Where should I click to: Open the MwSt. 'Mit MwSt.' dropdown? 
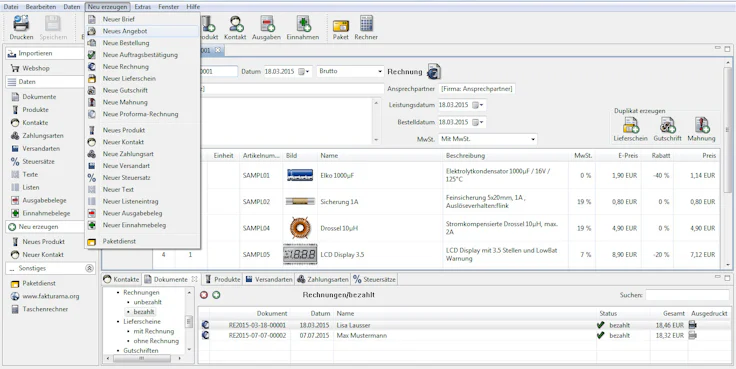[487, 139]
